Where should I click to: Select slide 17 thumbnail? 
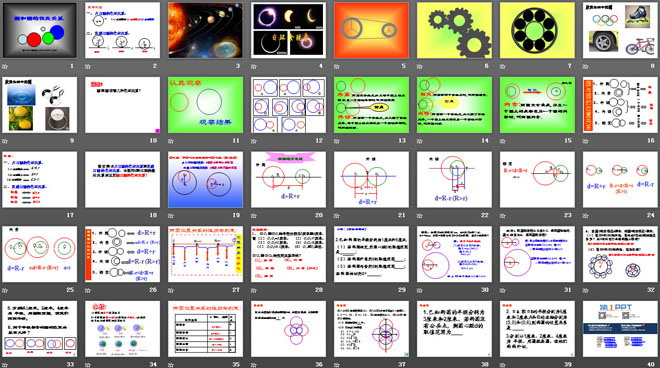click(x=40, y=179)
